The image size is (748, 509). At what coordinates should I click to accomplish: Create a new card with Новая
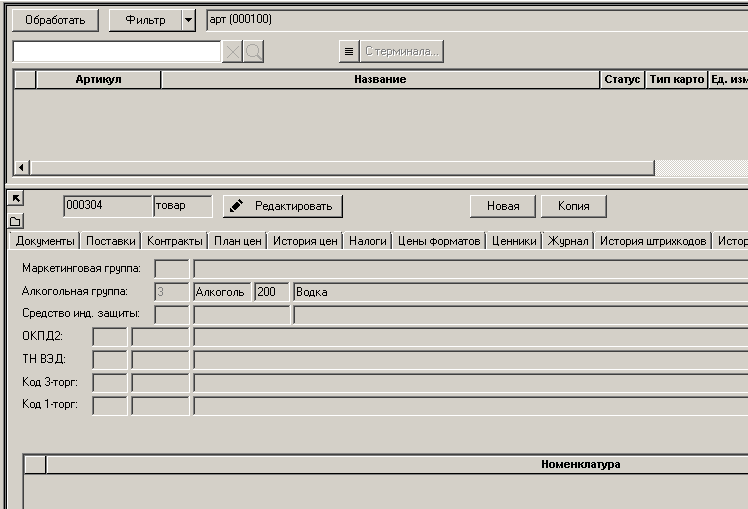(503, 206)
